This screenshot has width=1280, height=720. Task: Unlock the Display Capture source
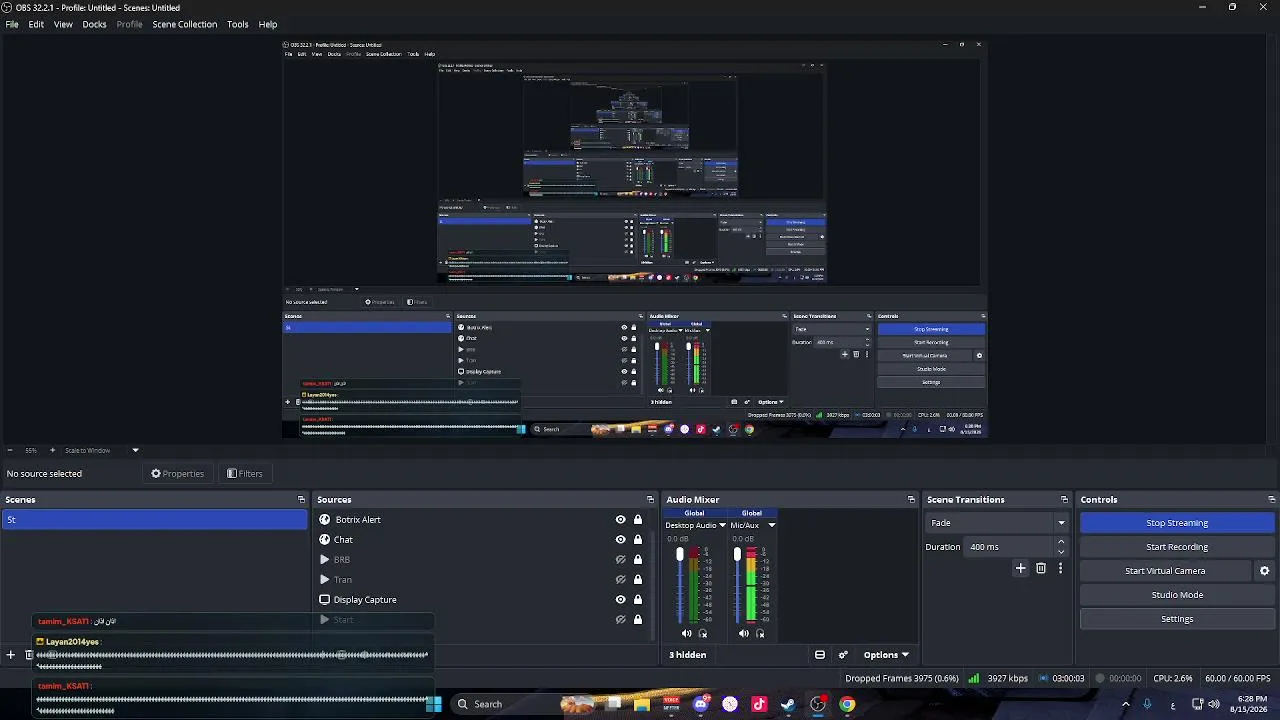[x=637, y=600]
